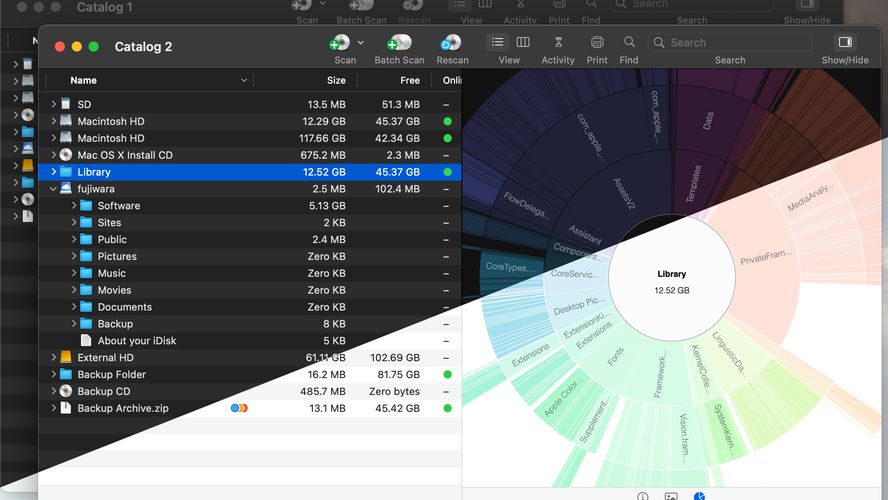
Task: Open Name column sort chevron
Action: tap(244, 80)
